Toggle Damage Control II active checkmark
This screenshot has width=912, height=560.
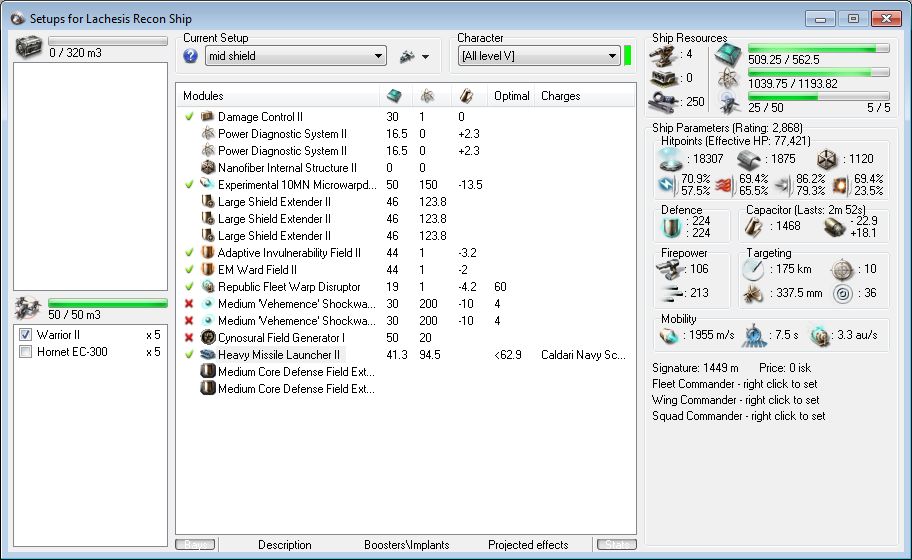(x=188, y=116)
